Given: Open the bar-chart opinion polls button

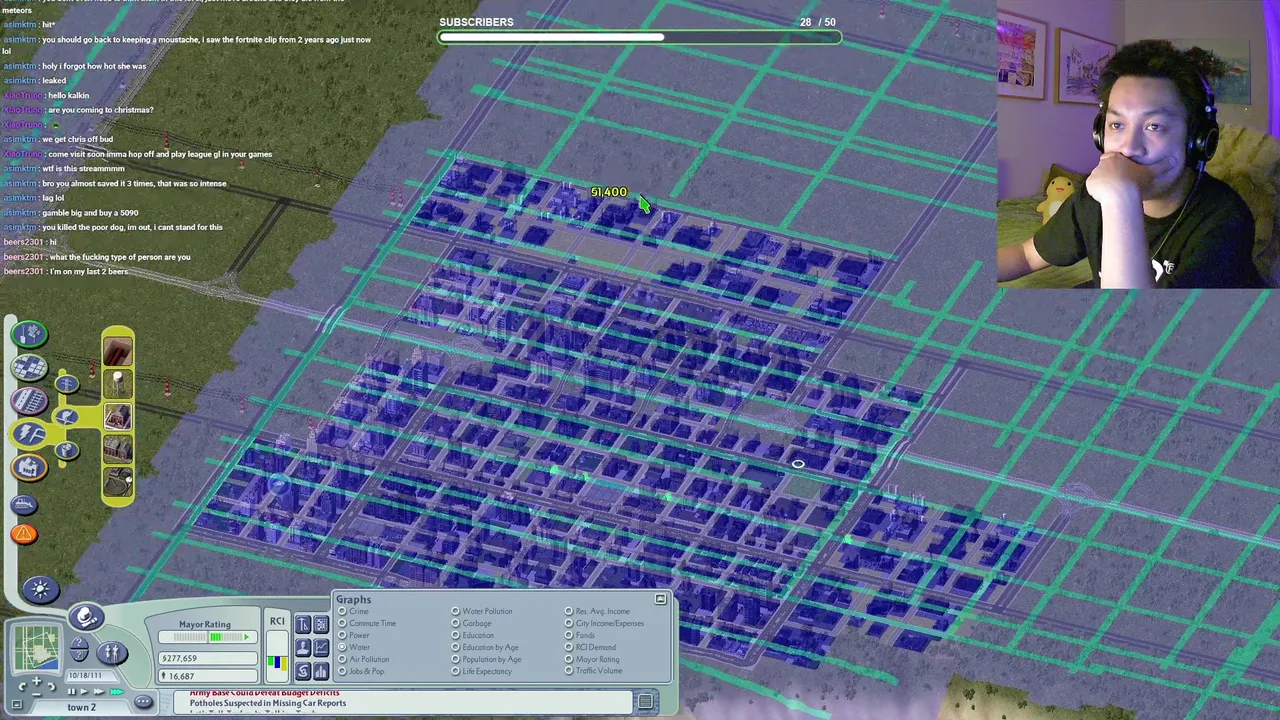Looking at the screenshot, I should (x=321, y=671).
